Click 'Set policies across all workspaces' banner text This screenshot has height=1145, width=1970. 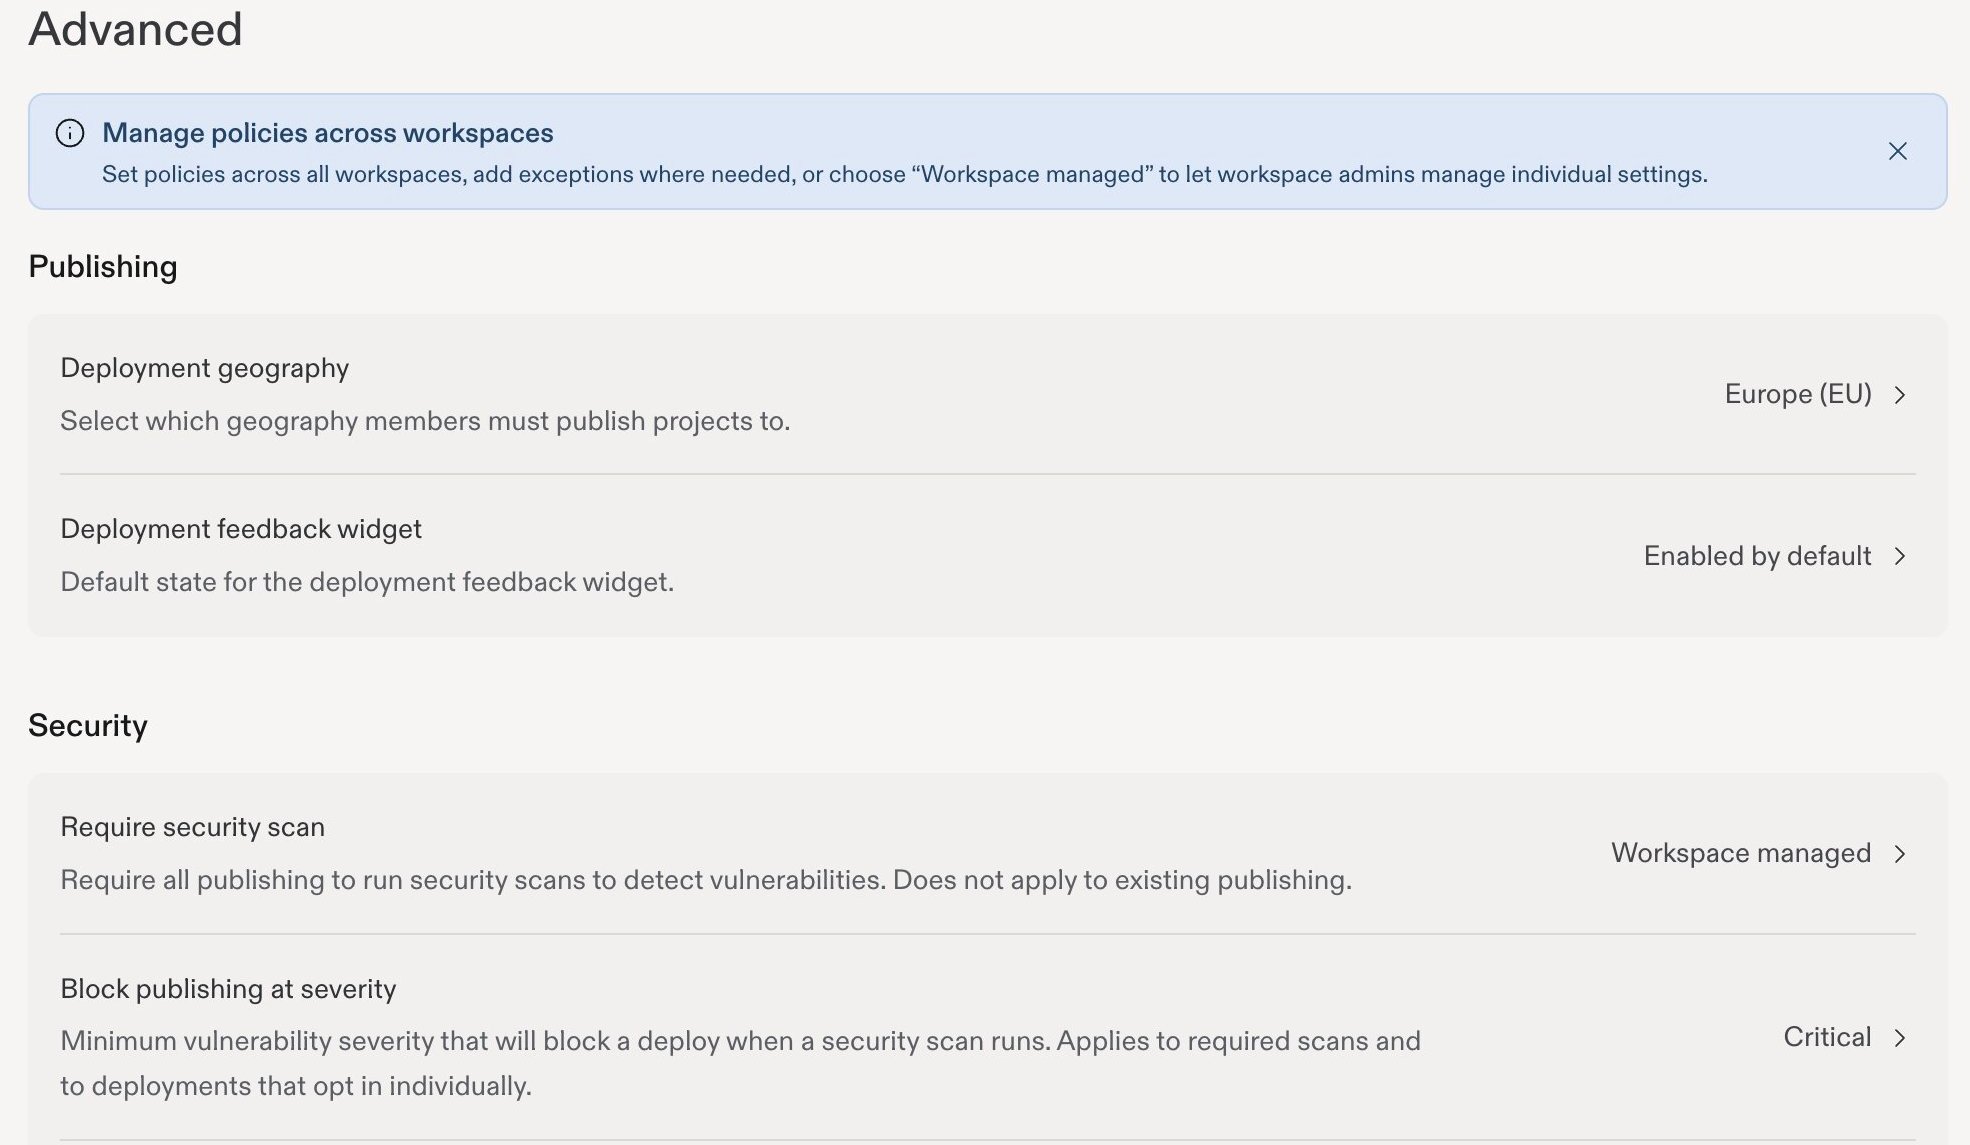905,174
